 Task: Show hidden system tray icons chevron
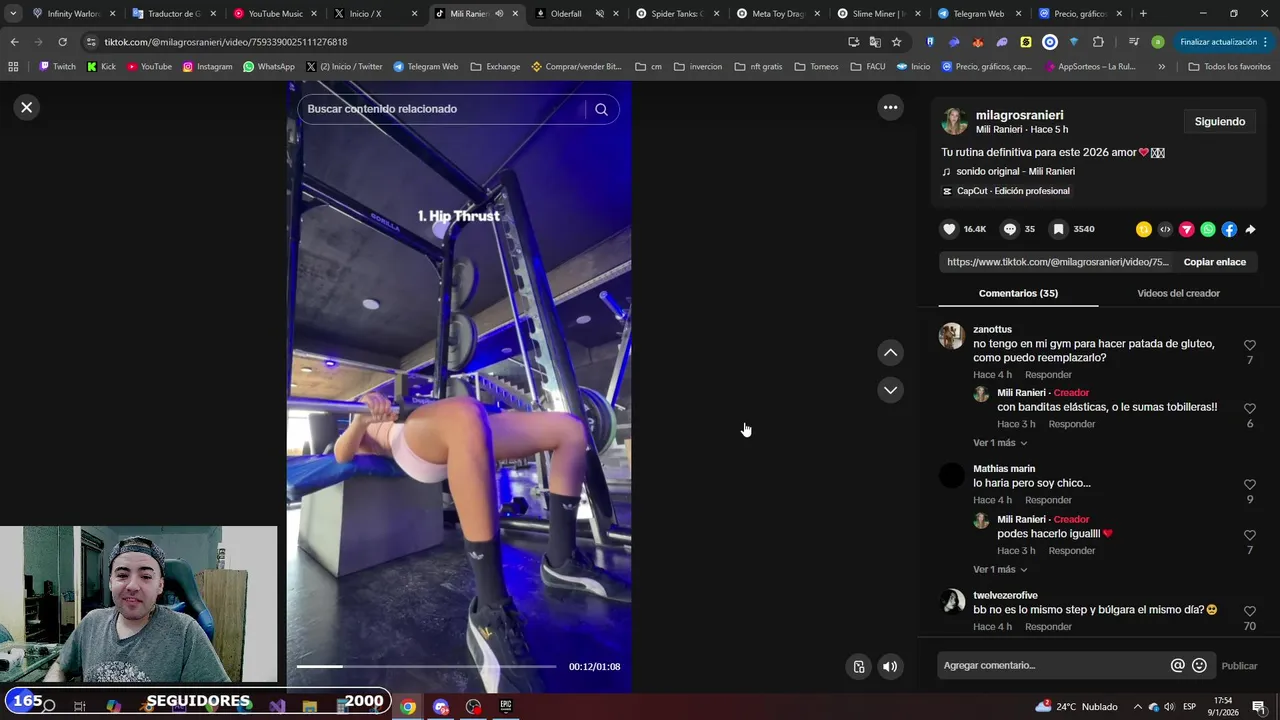pyautogui.click(x=1137, y=707)
